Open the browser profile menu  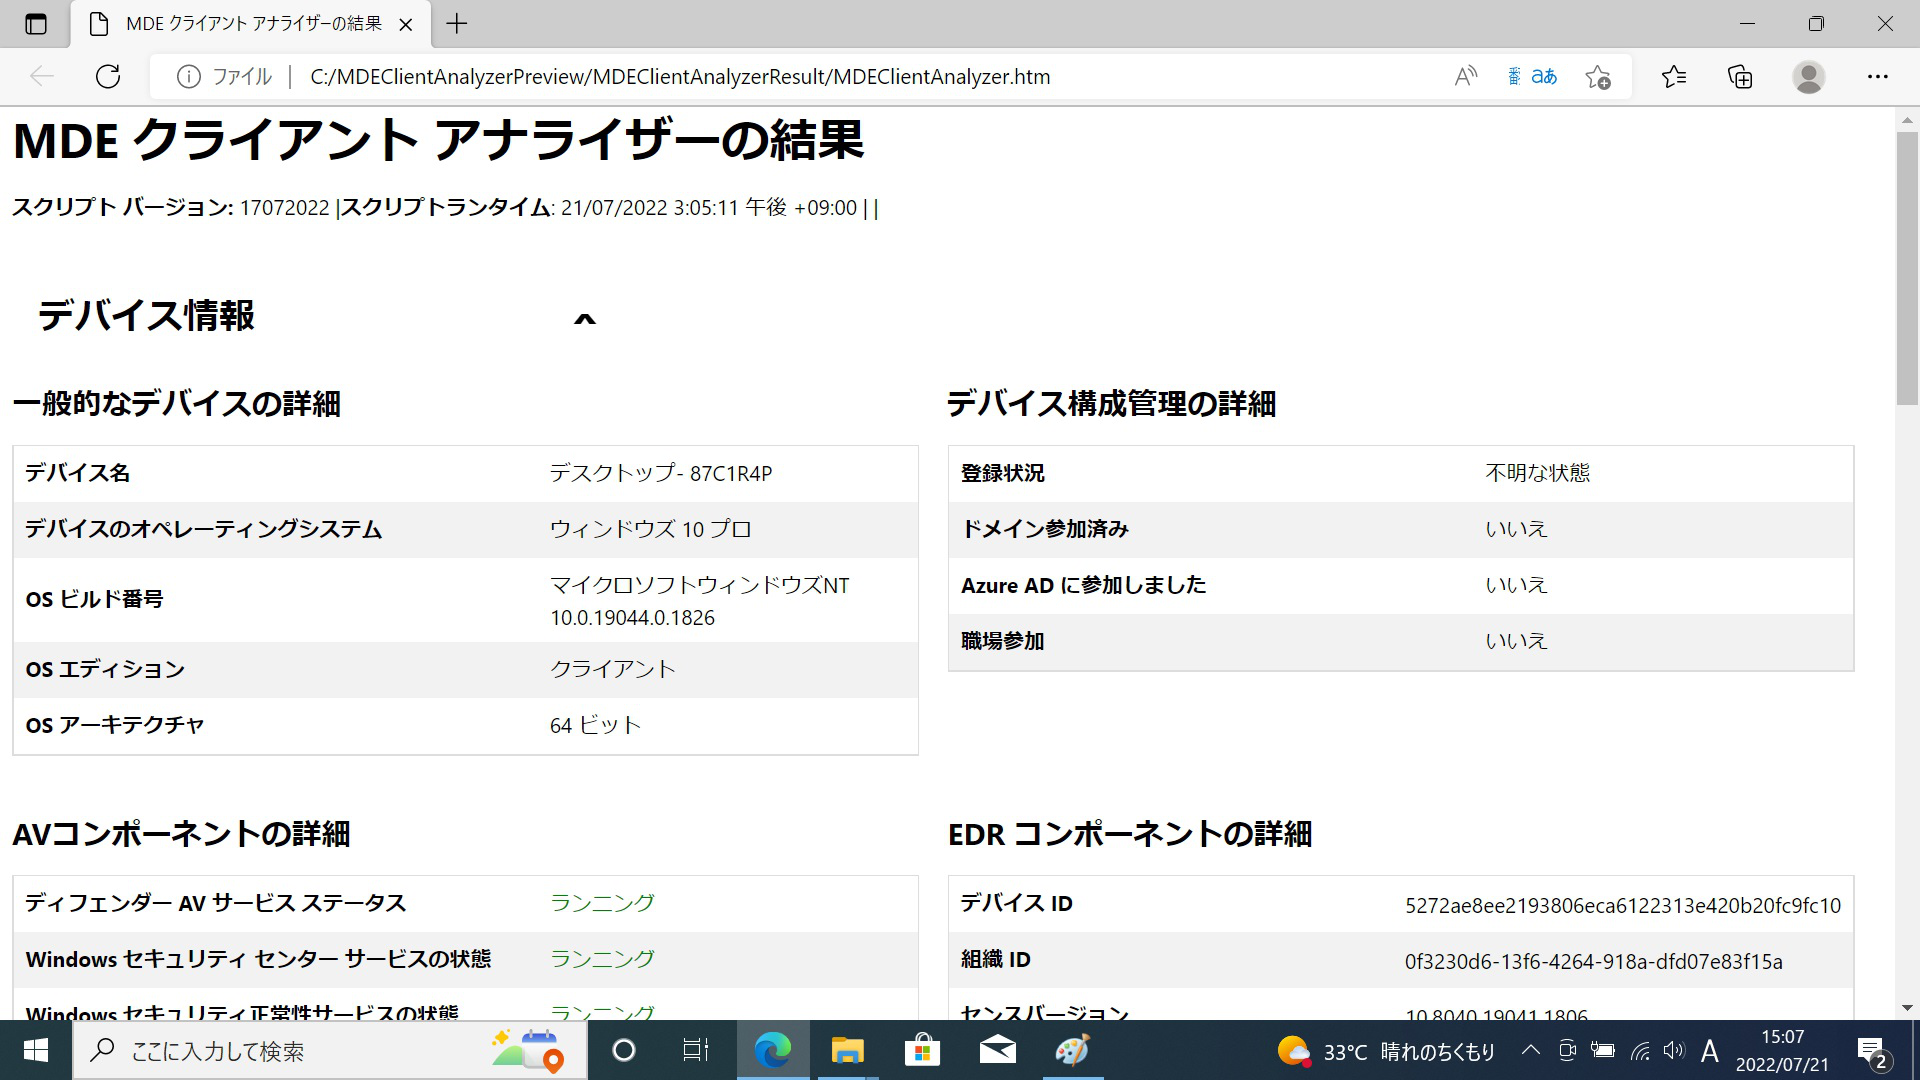tap(1808, 77)
